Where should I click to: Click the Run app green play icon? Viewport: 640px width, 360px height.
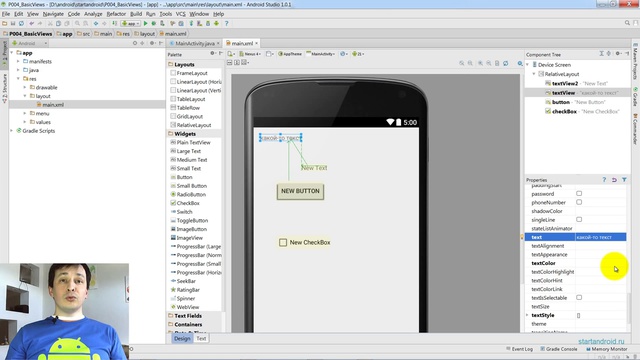coord(145,24)
